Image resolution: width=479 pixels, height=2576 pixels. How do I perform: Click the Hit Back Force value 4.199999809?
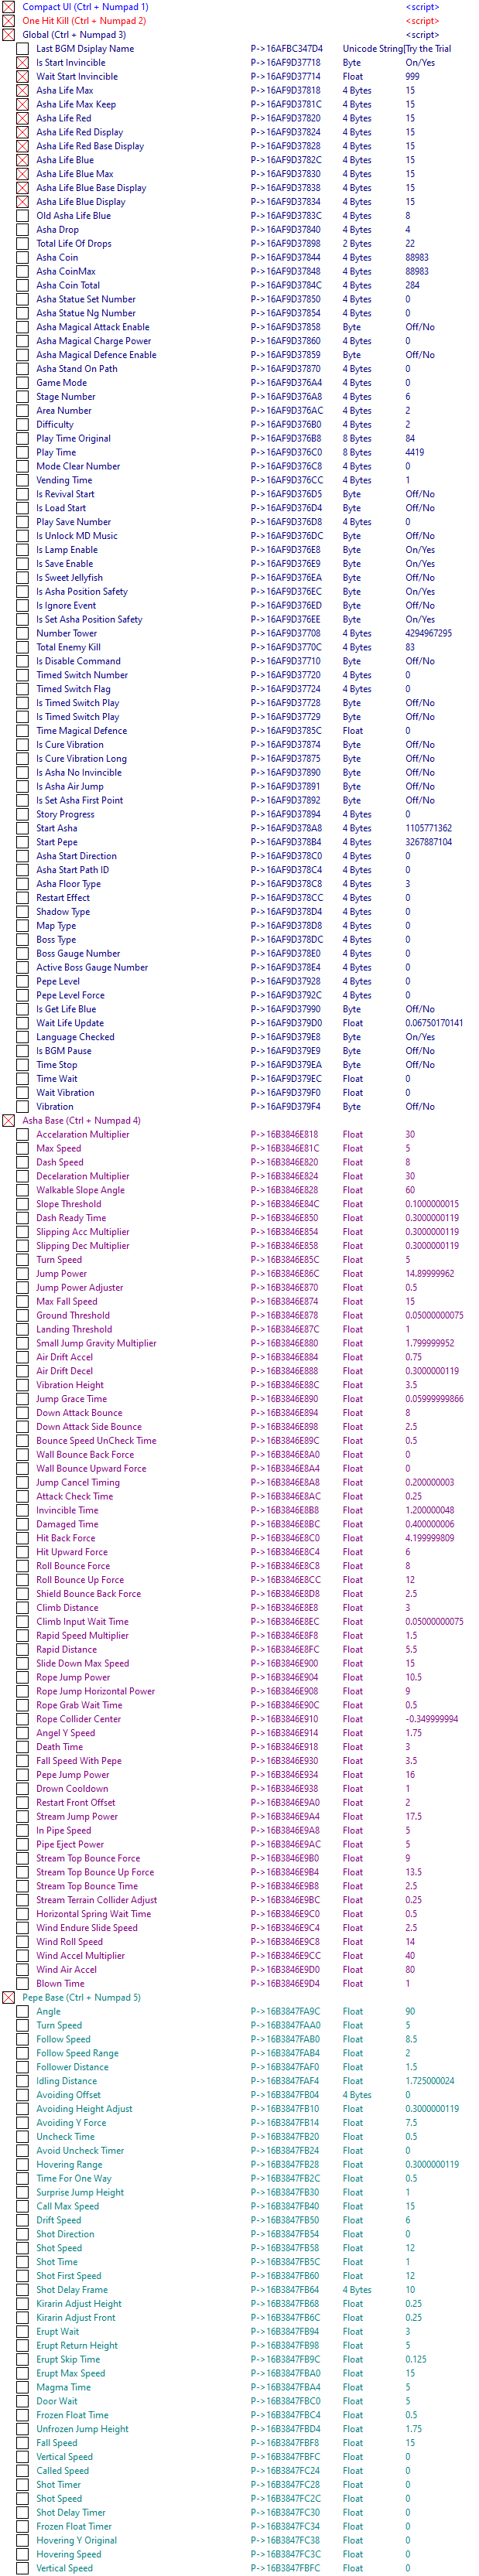430,1539
